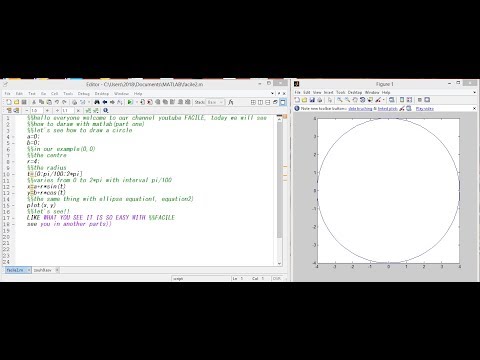Image resolution: width=480 pixels, height=360 pixels.
Task: Toggle breakpoint dash on line 13
Action: click(13, 193)
